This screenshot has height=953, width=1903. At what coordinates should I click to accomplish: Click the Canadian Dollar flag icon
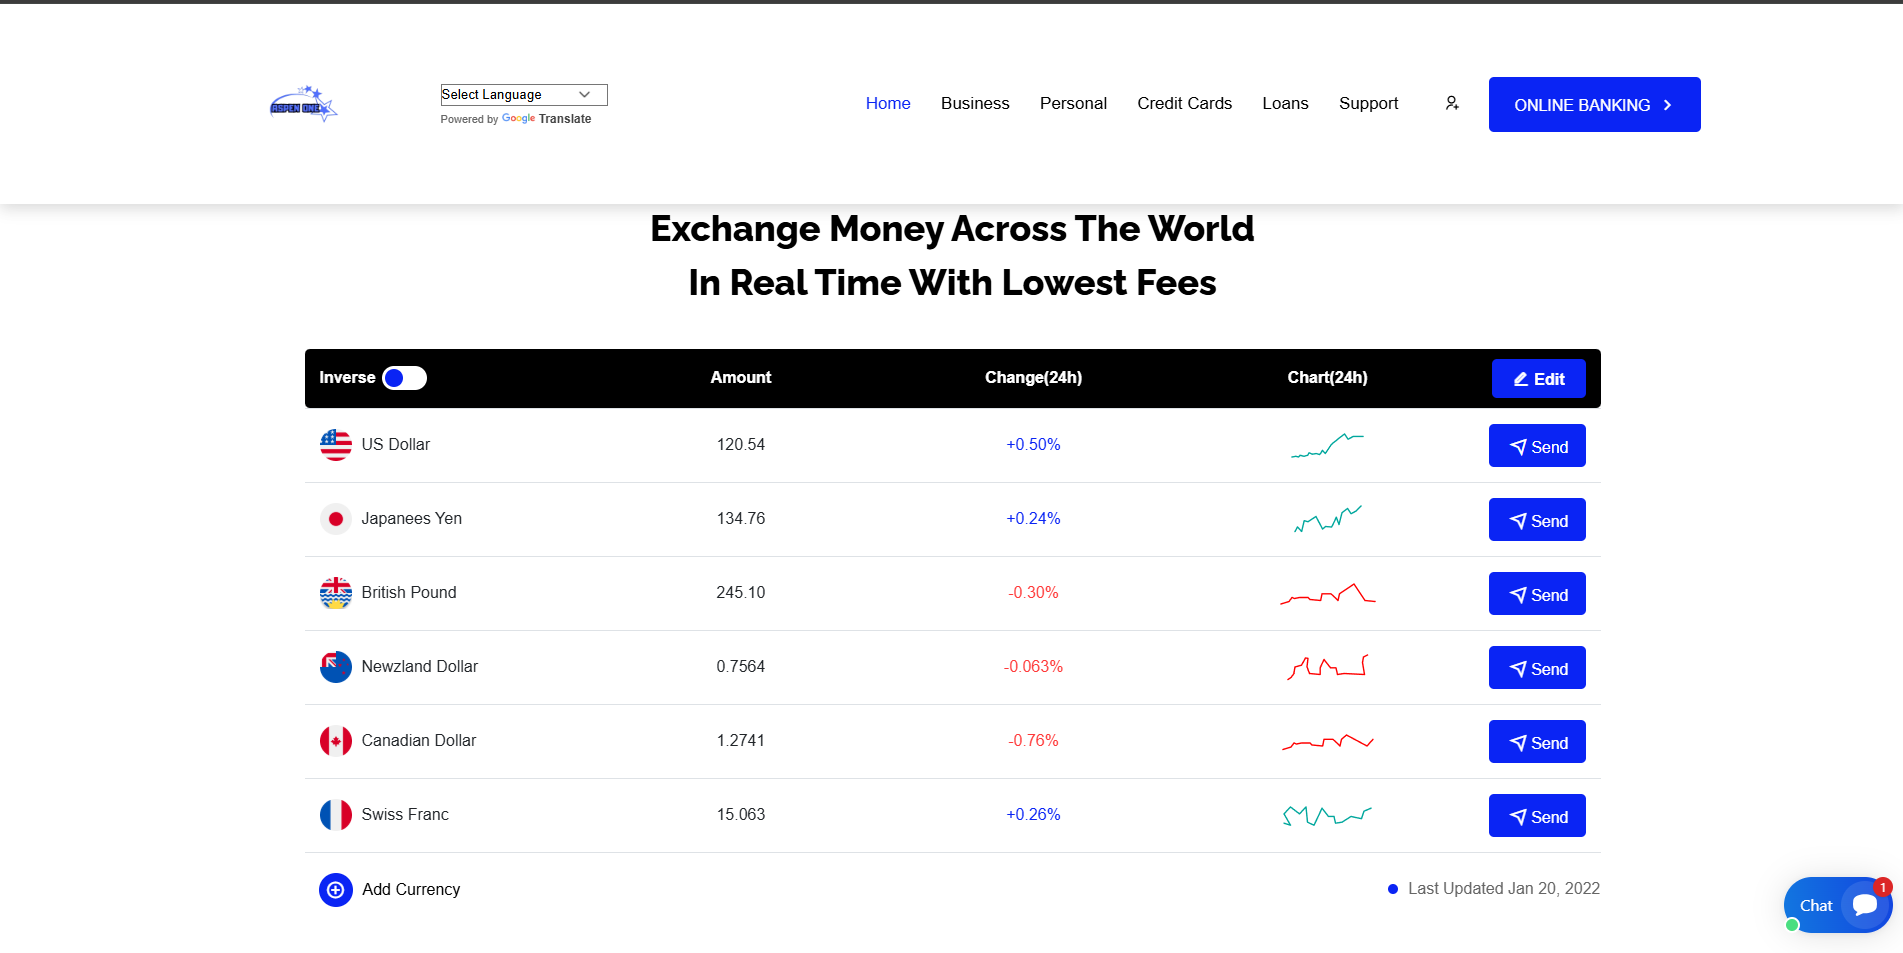pos(335,741)
